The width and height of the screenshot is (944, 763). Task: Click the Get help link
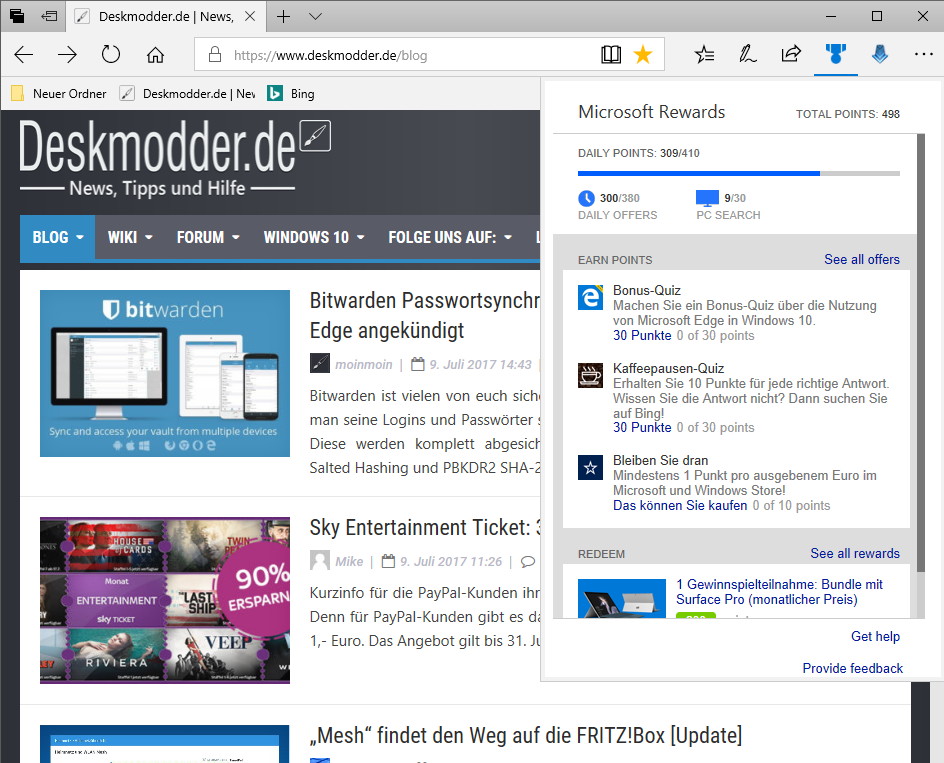click(875, 636)
